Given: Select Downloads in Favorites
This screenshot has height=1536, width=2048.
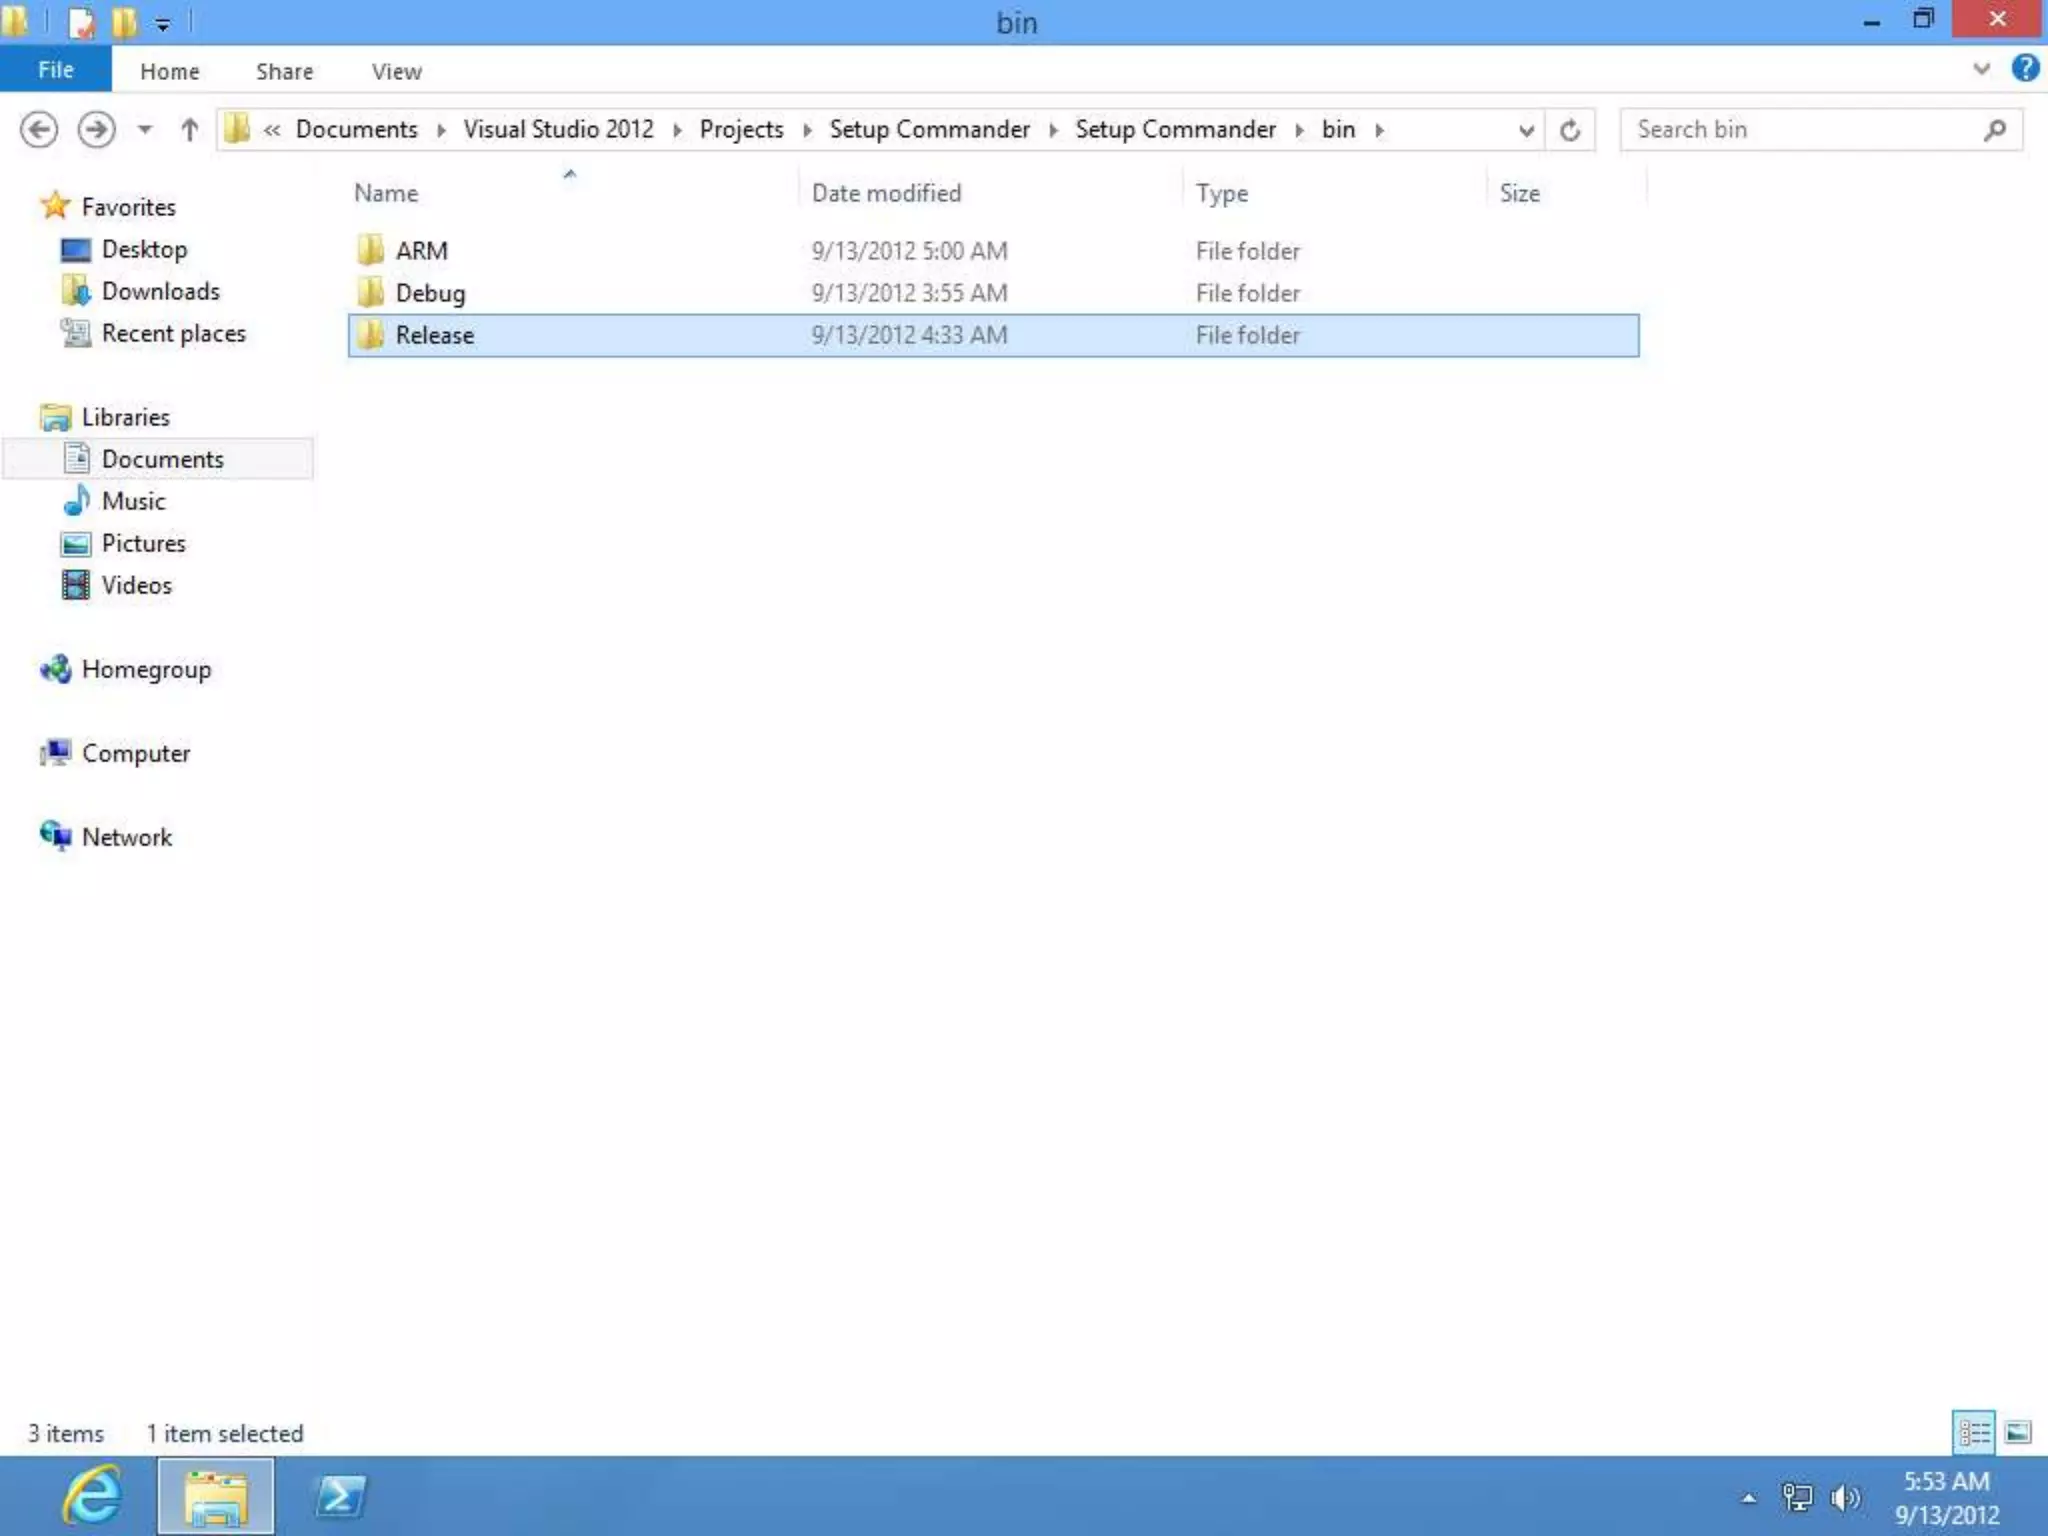Looking at the screenshot, I should (160, 291).
